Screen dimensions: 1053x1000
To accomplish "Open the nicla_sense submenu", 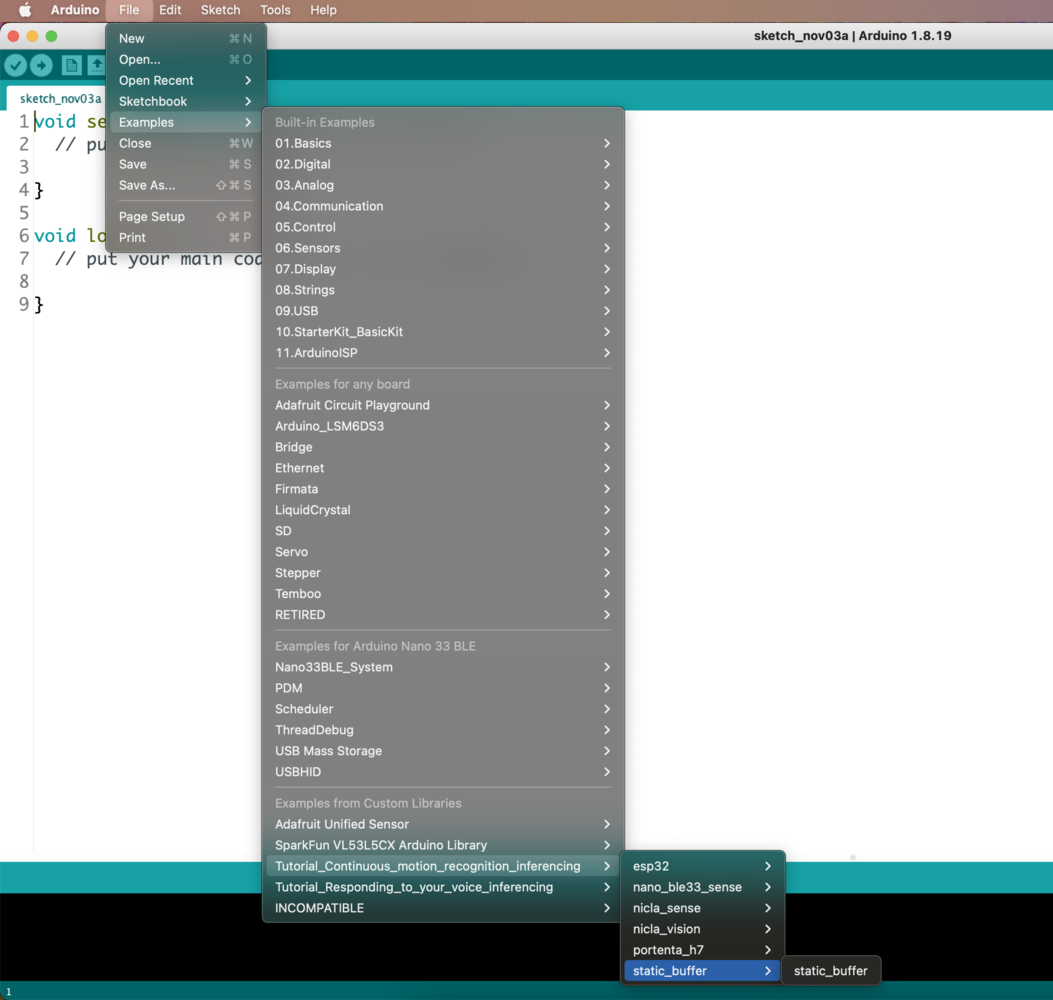I will tap(702, 908).
